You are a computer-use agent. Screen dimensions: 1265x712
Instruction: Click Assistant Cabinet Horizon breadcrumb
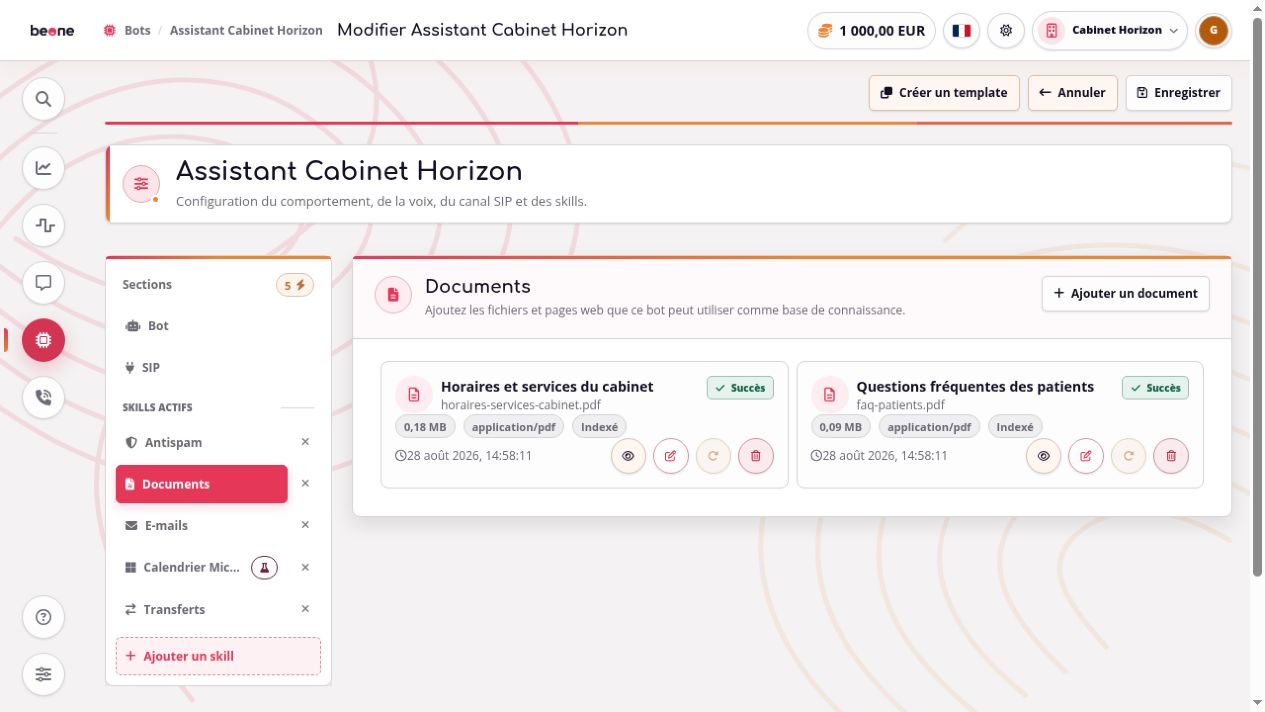tap(246, 30)
